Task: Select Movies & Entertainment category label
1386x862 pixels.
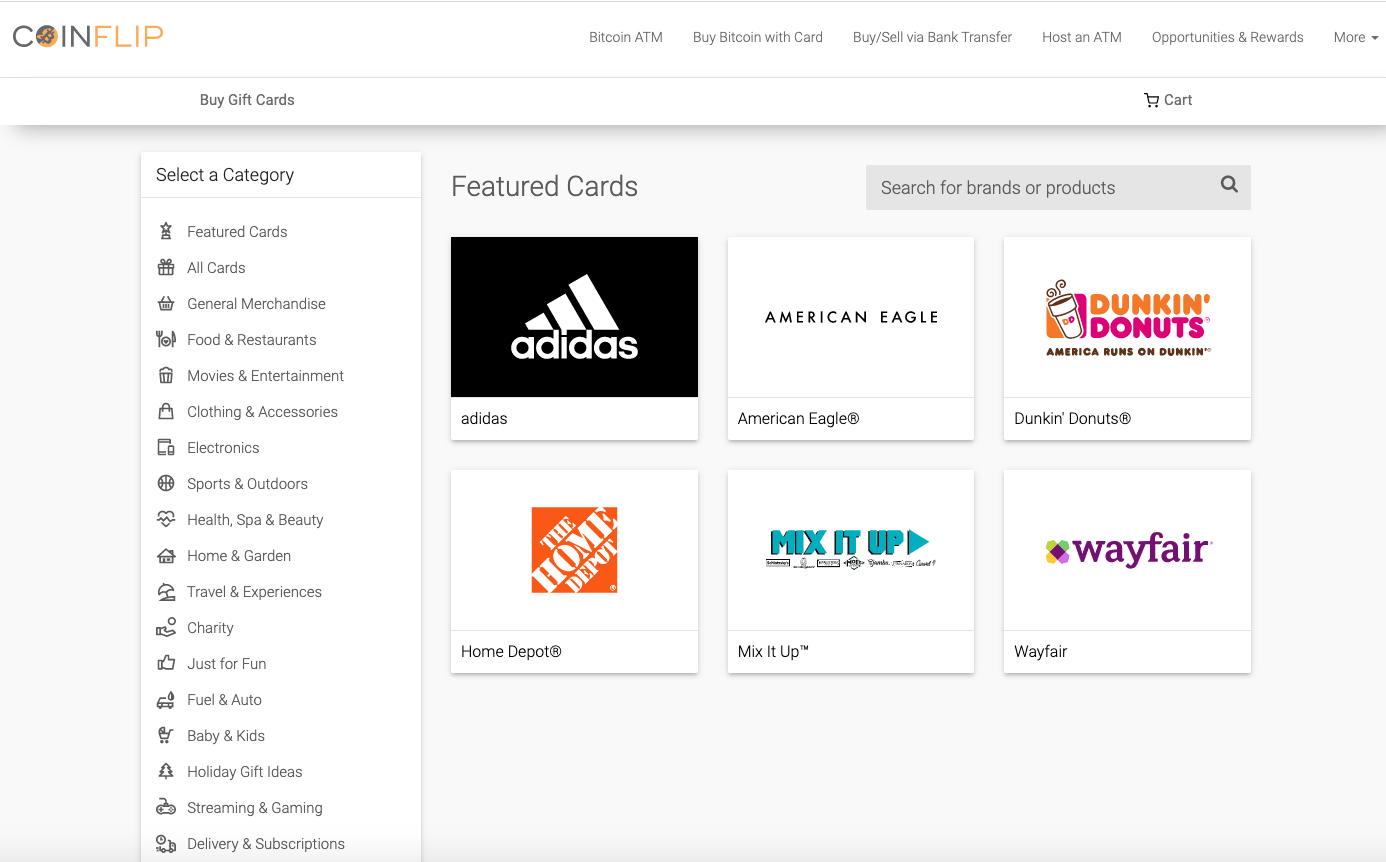Action: click(x=265, y=375)
